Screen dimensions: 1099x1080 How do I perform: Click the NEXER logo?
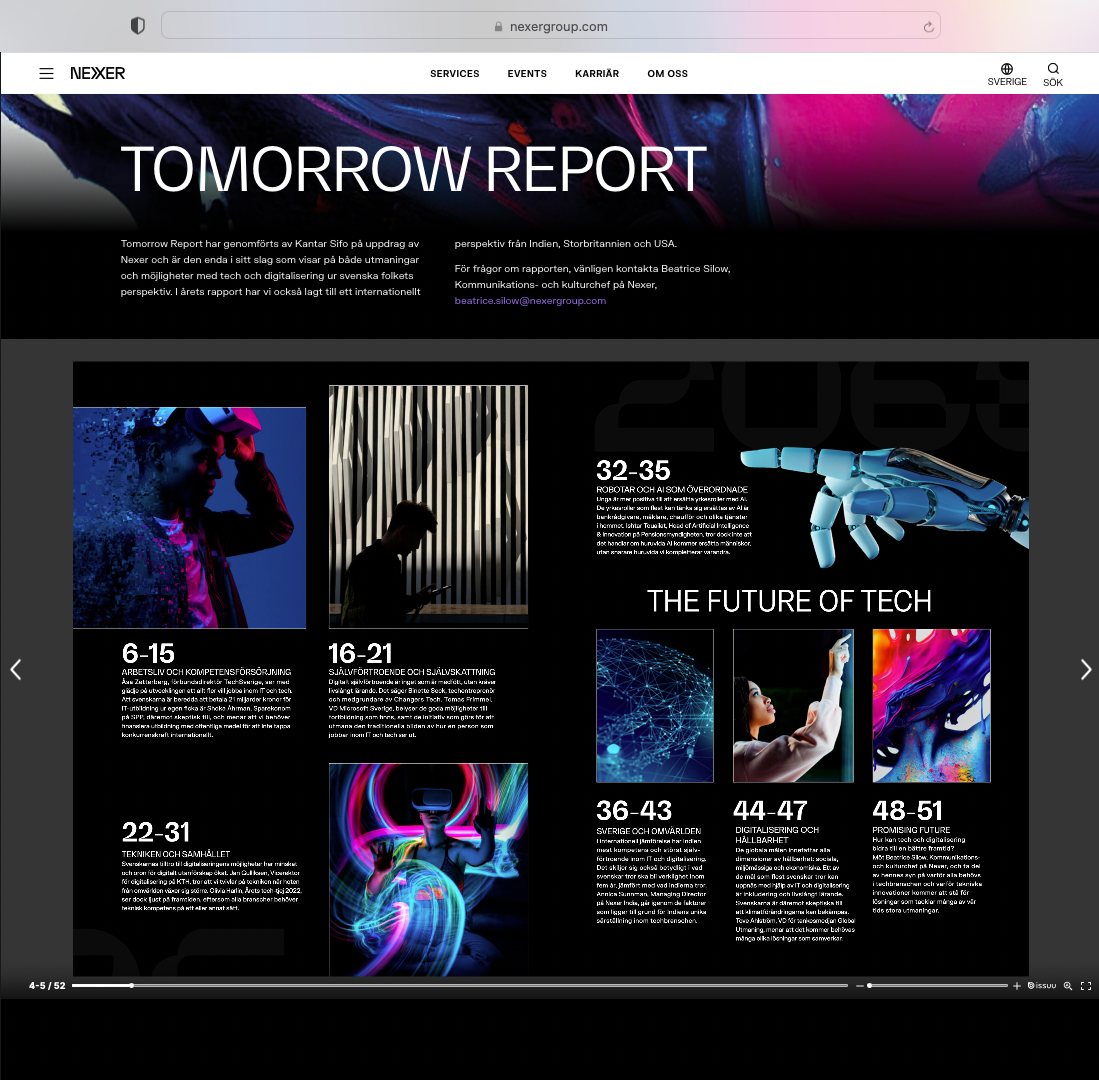(x=97, y=74)
